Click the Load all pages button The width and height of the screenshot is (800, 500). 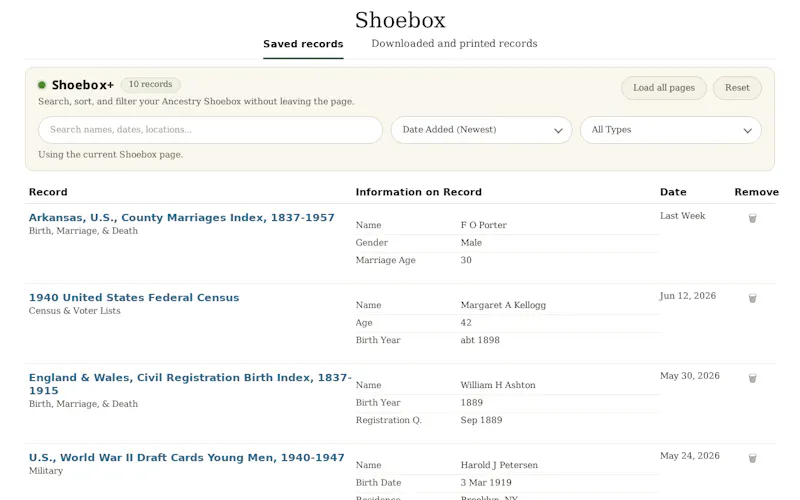[664, 88]
